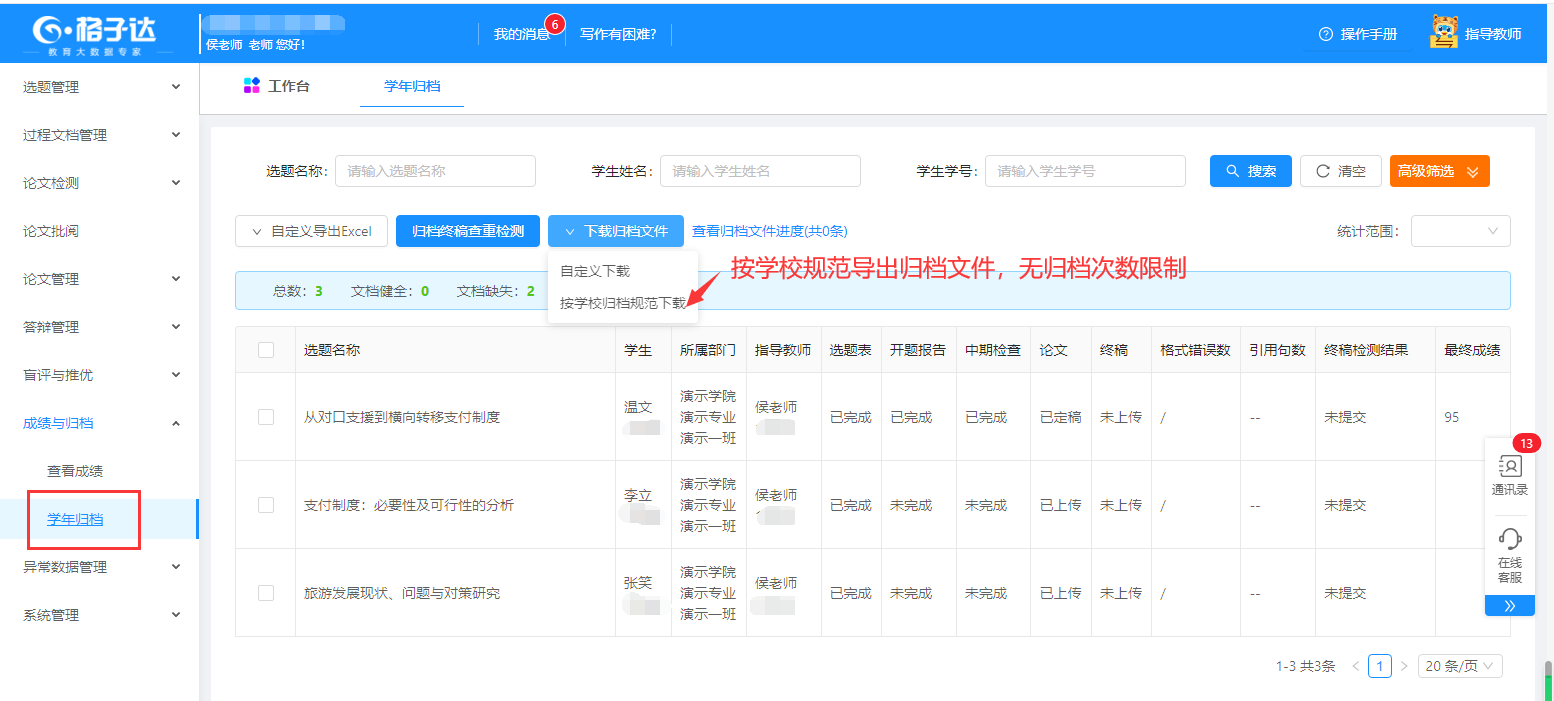Select all rows with header checkbox
1554x701 pixels.
tap(266, 350)
